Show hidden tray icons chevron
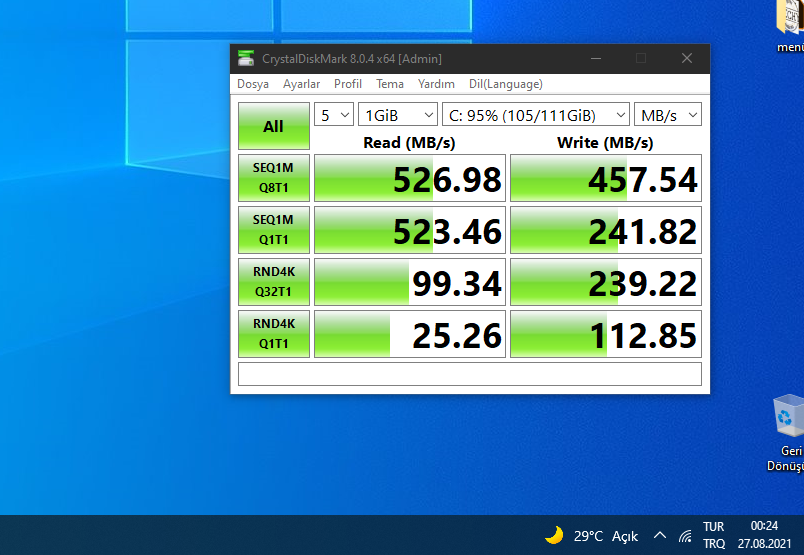Image resolution: width=804 pixels, height=555 pixels. (660, 536)
